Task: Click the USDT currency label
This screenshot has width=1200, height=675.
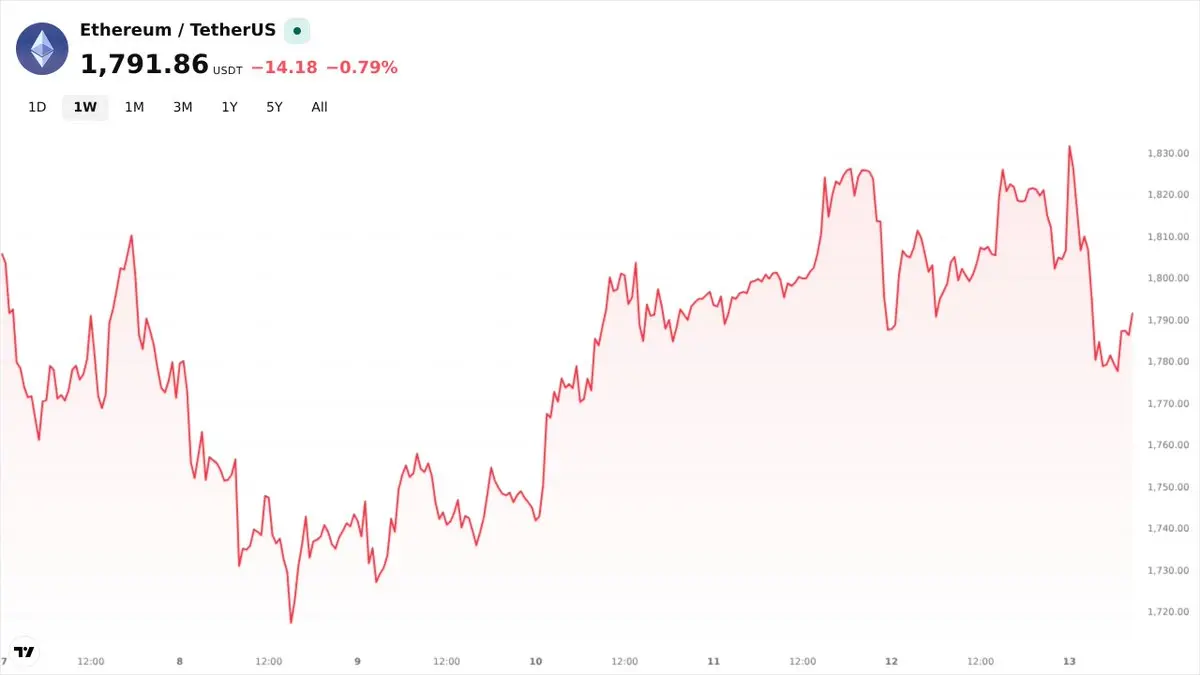Action: click(x=227, y=71)
